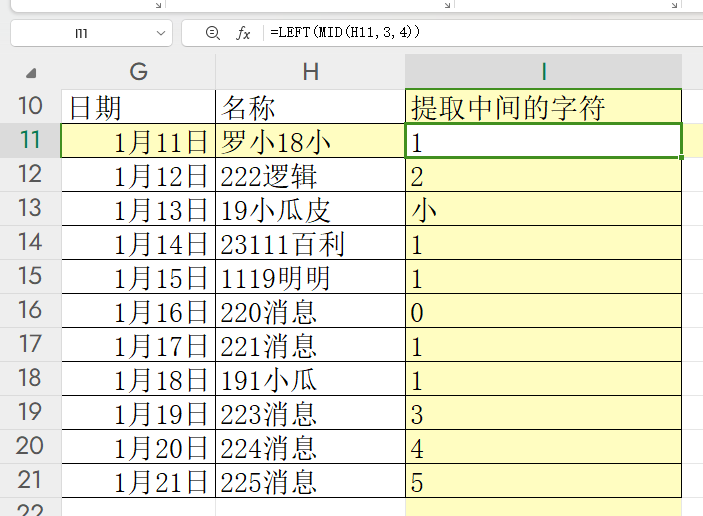Click cell 222逻辑
The width and height of the screenshot is (703, 516).
tap(310, 175)
